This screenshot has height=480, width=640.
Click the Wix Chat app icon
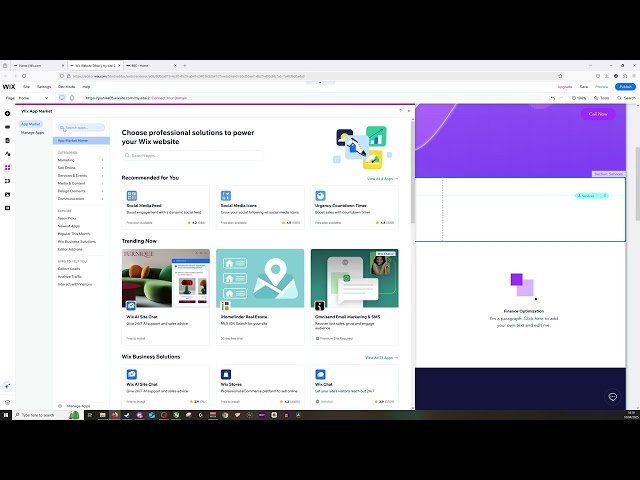(x=320, y=374)
